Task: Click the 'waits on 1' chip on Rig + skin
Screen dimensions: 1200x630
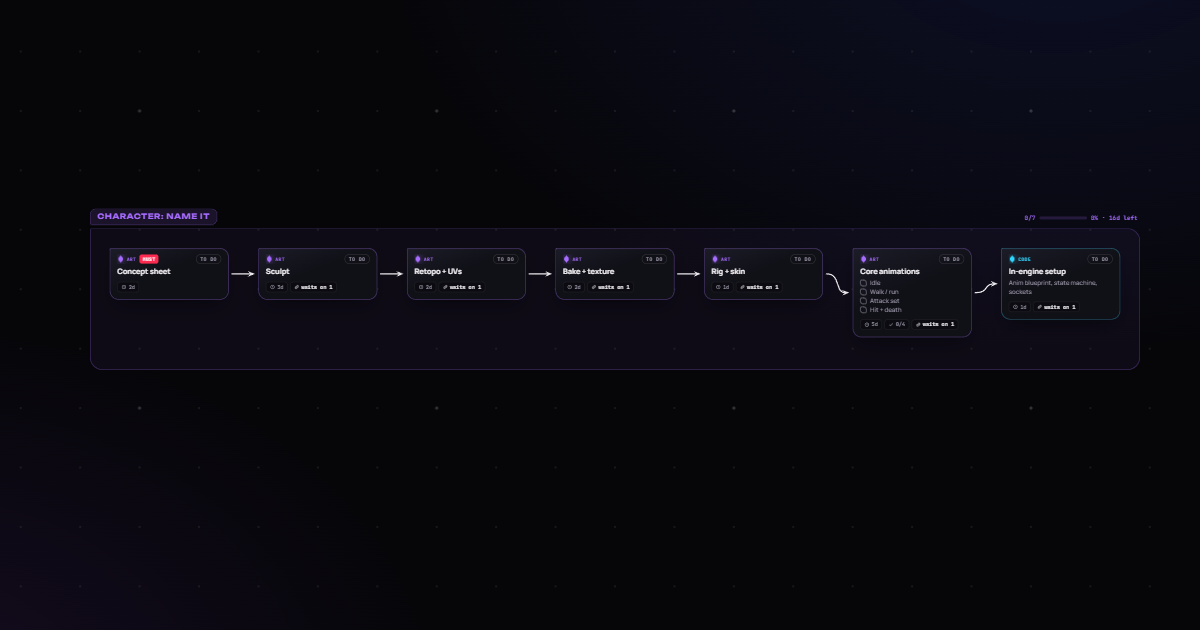Action: tap(759, 287)
